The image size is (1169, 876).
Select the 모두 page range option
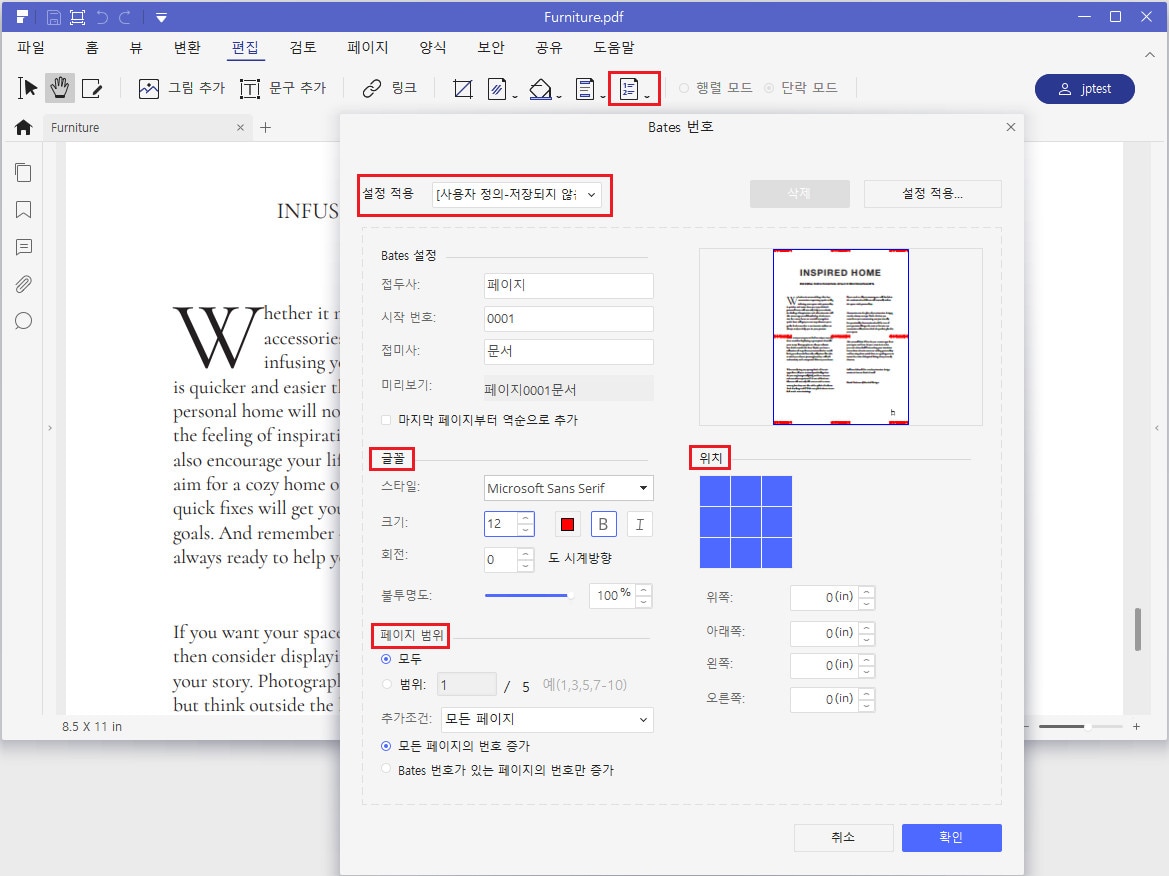pos(386,659)
